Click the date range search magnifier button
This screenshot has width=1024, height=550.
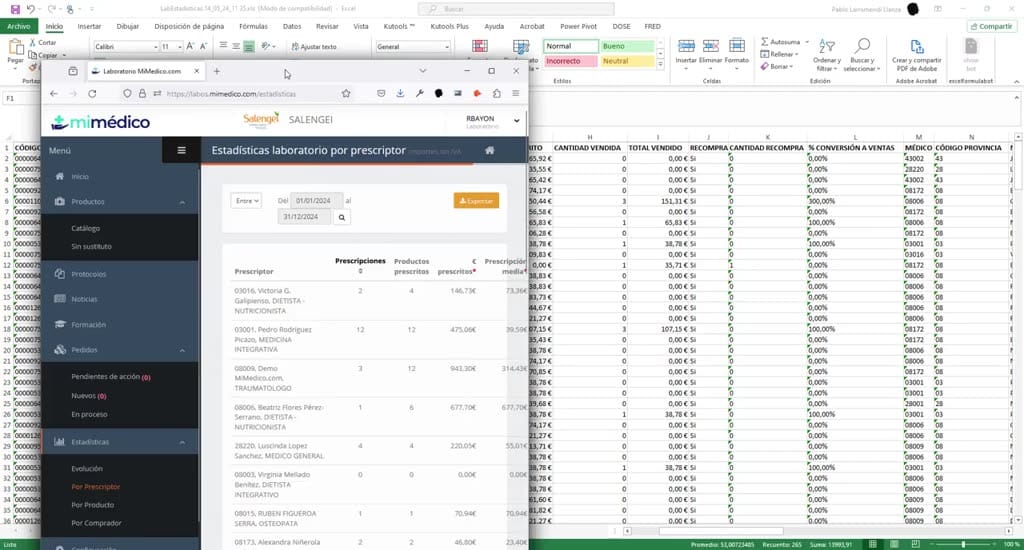[x=342, y=218]
